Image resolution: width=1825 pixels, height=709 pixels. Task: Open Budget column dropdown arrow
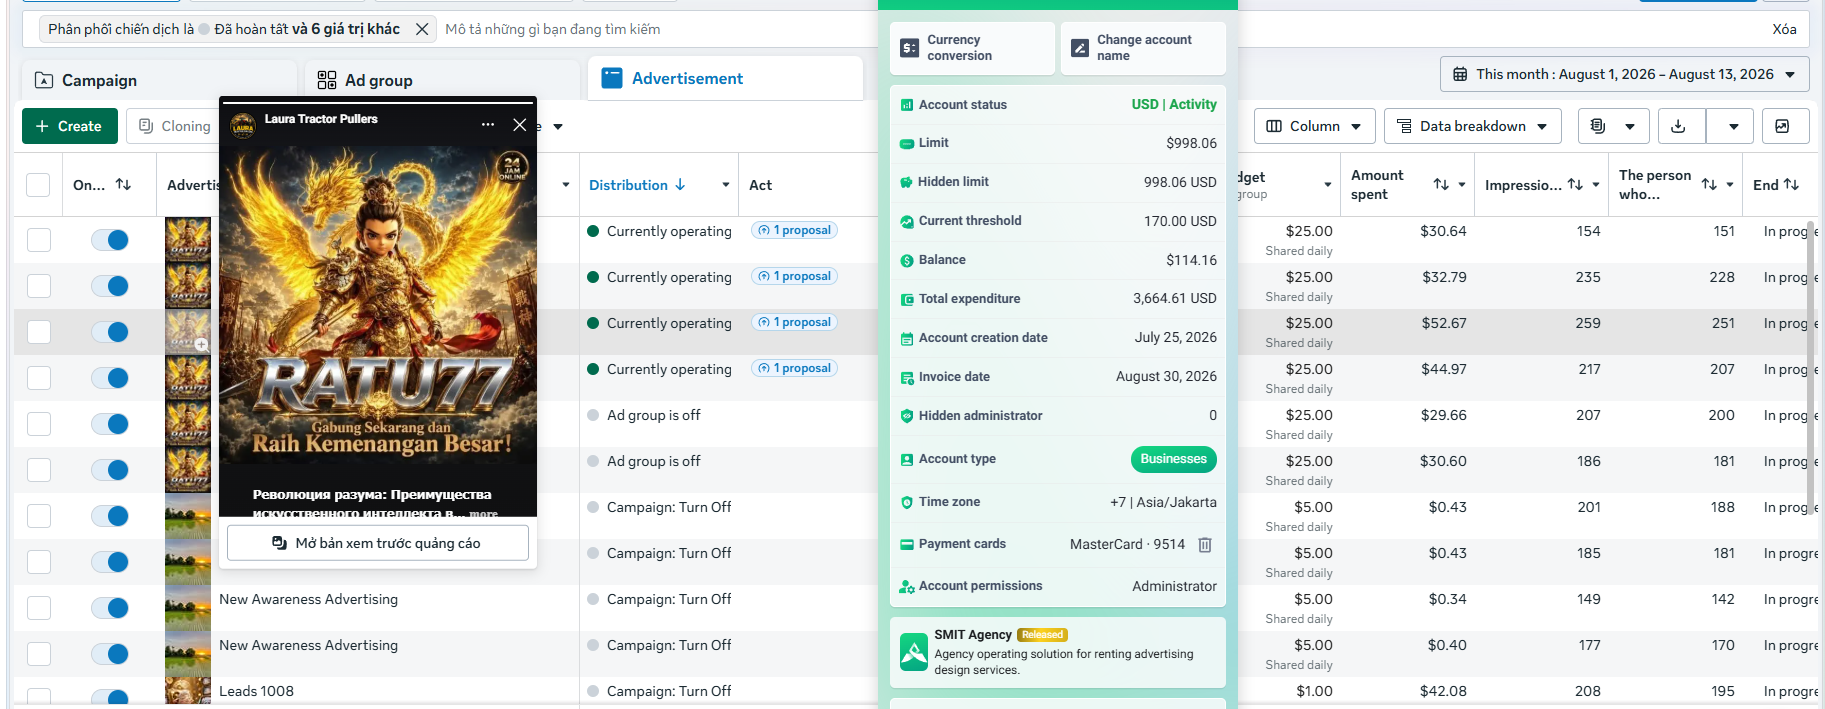(x=1328, y=185)
